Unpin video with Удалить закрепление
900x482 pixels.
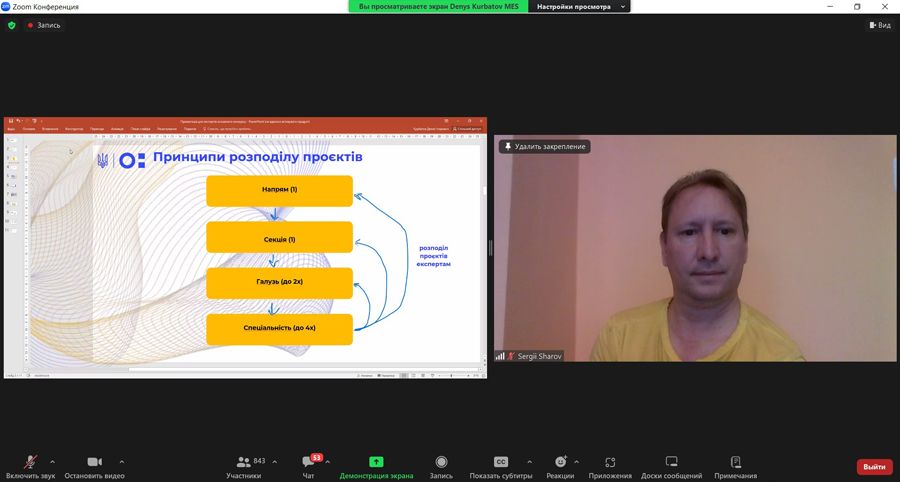(x=545, y=147)
